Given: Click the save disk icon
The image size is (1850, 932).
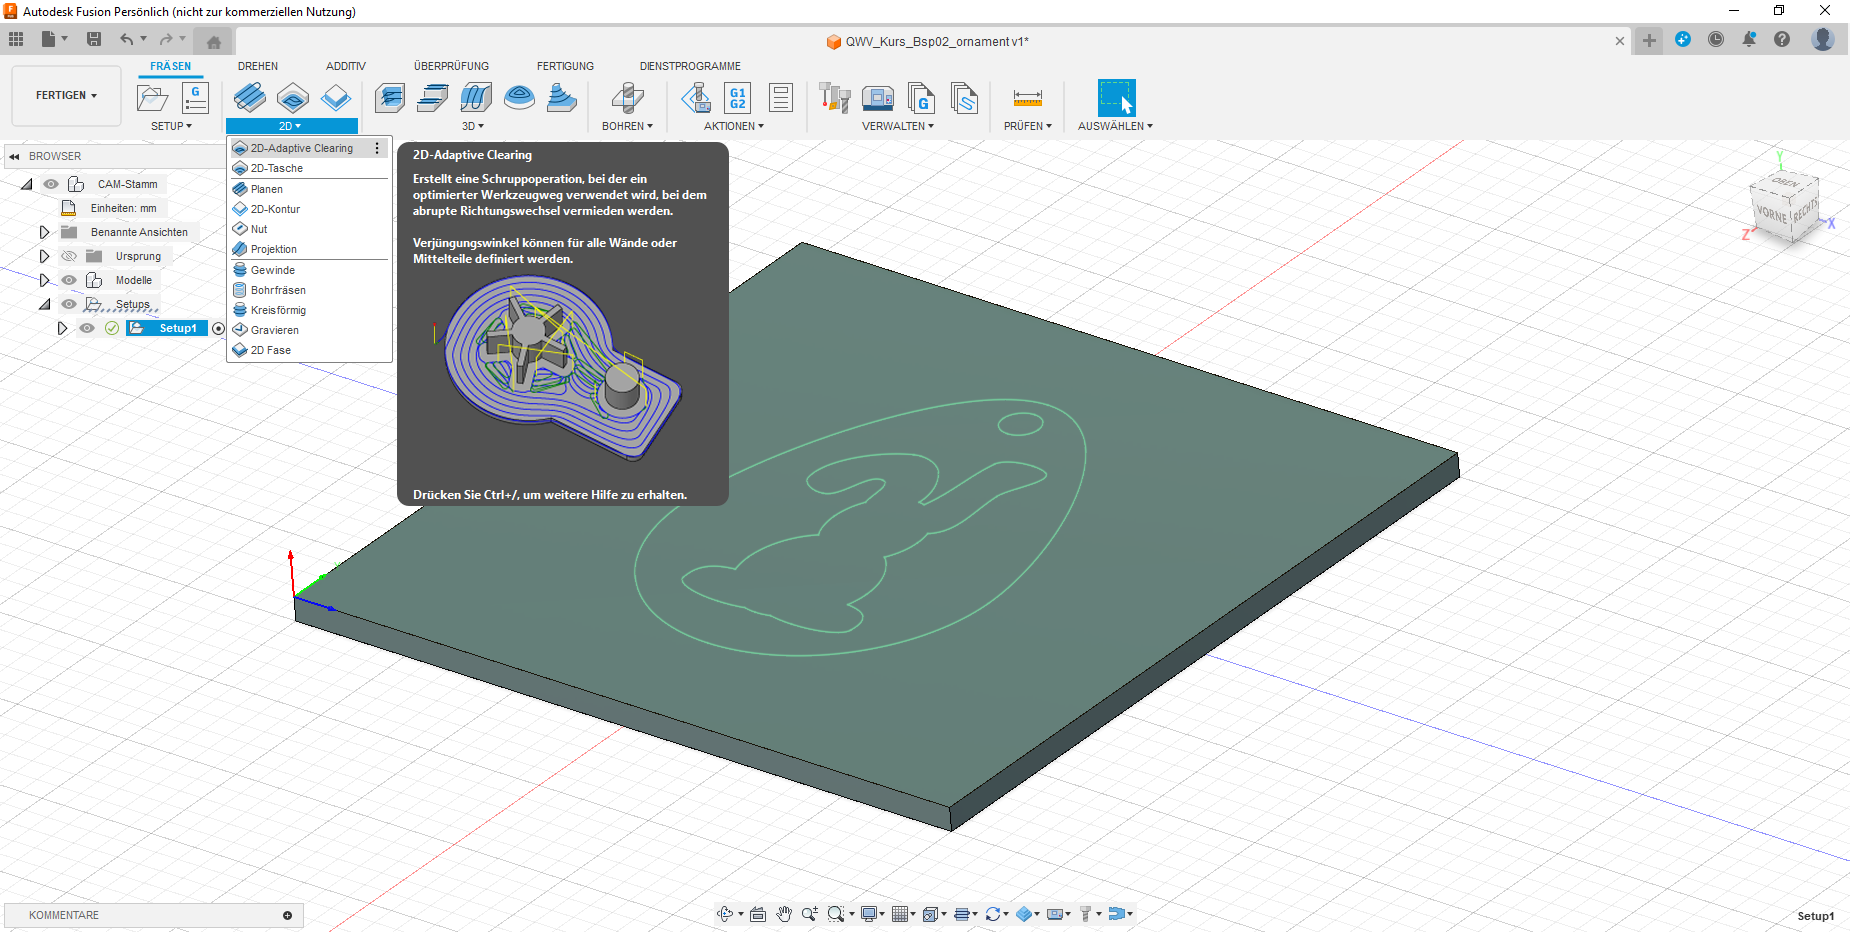Looking at the screenshot, I should tap(94, 39).
